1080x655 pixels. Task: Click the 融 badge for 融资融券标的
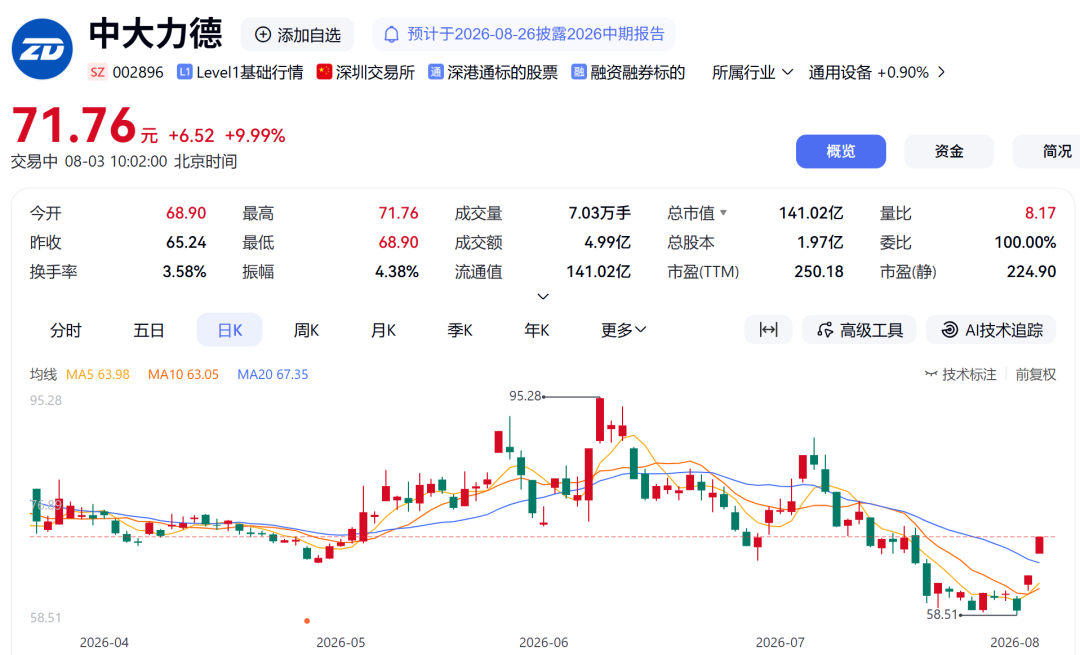click(579, 72)
